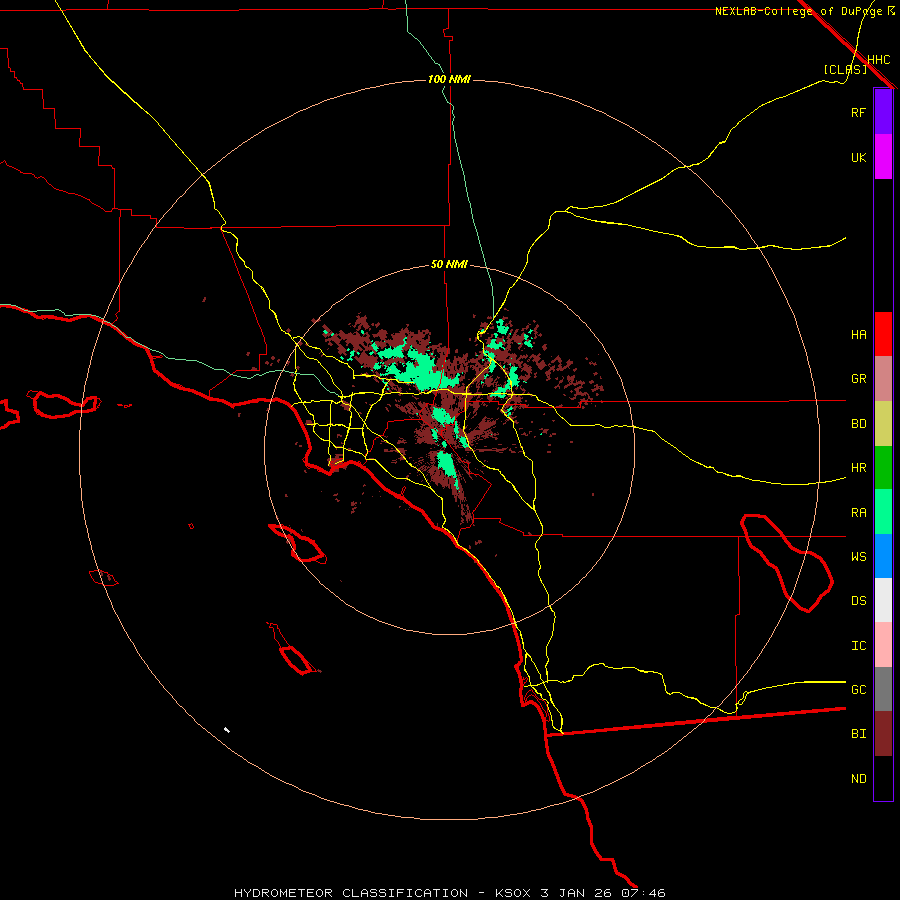
Task: Click the WS legend label
Action: (858, 557)
